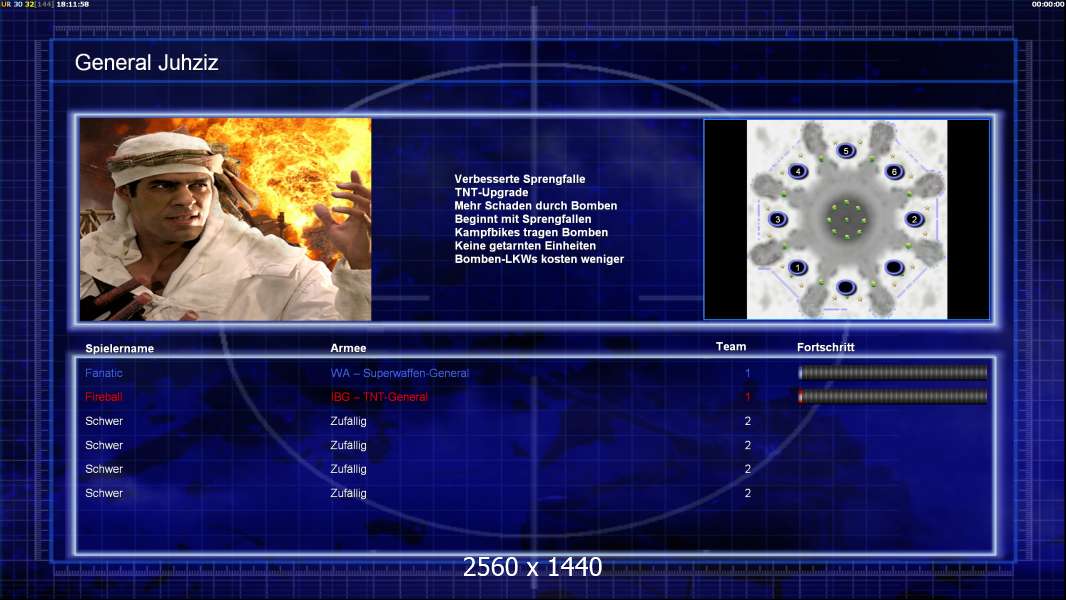Select start position 5 marker
The height and width of the screenshot is (600, 1066).
(846, 151)
